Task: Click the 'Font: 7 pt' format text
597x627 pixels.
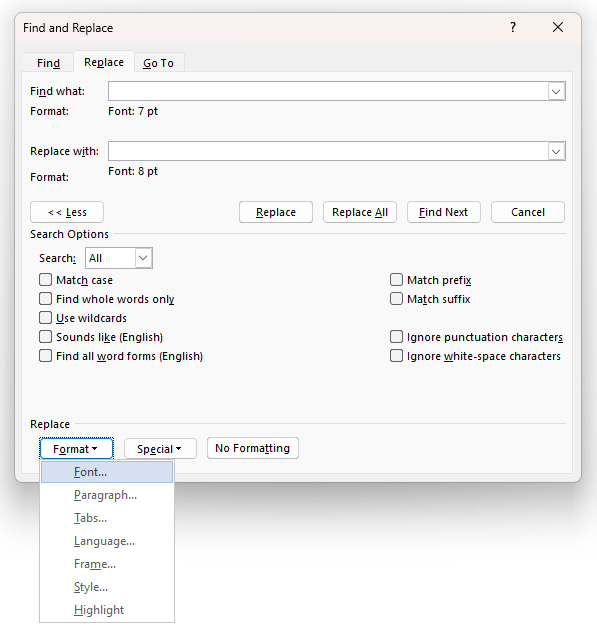Action: [133, 111]
